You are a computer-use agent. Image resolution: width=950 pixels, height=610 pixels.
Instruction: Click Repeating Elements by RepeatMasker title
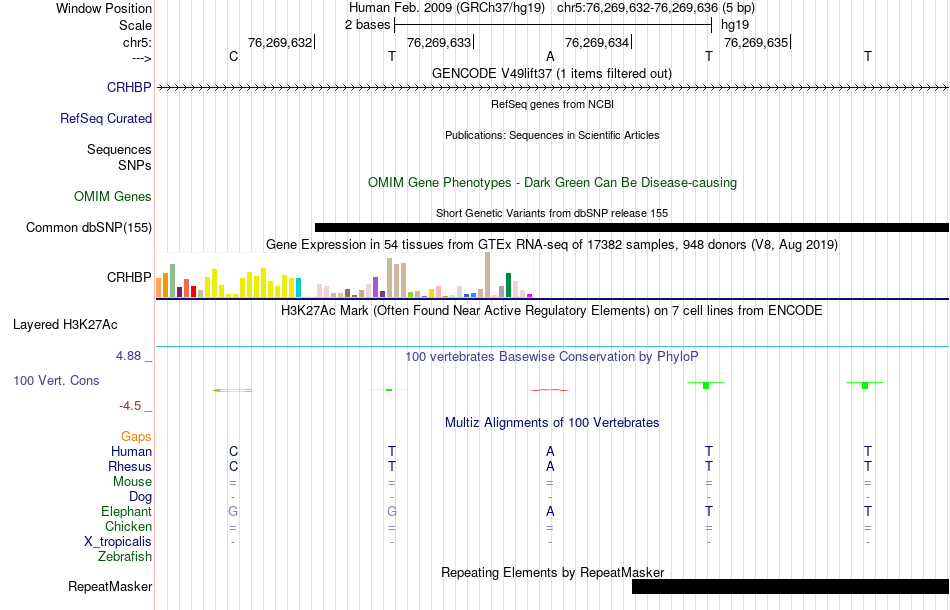tap(553, 572)
